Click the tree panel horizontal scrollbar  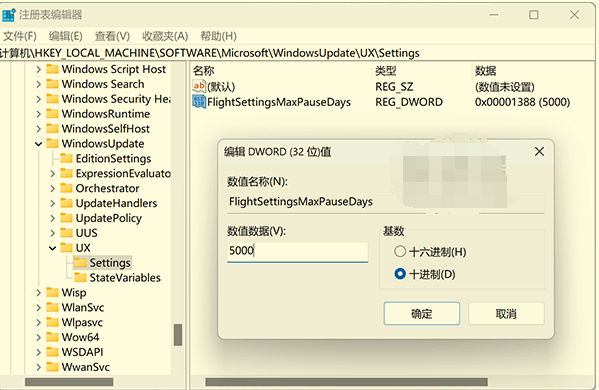pos(69,382)
